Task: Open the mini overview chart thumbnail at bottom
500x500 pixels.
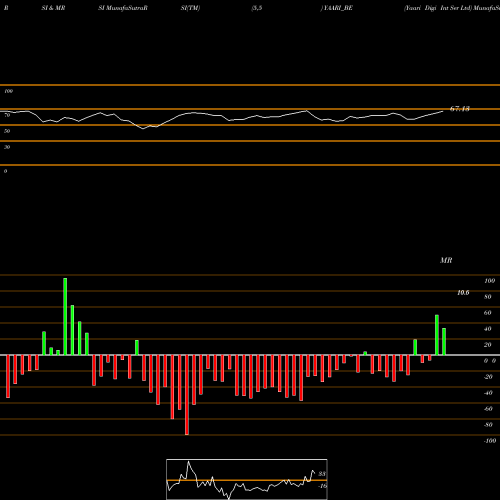Action: pos(247,479)
